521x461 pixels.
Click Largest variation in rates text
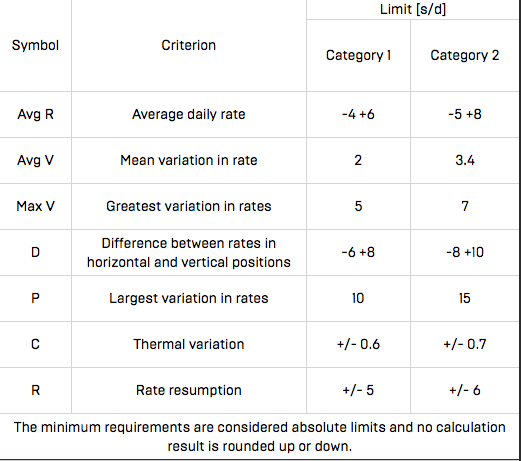[x=189, y=298]
